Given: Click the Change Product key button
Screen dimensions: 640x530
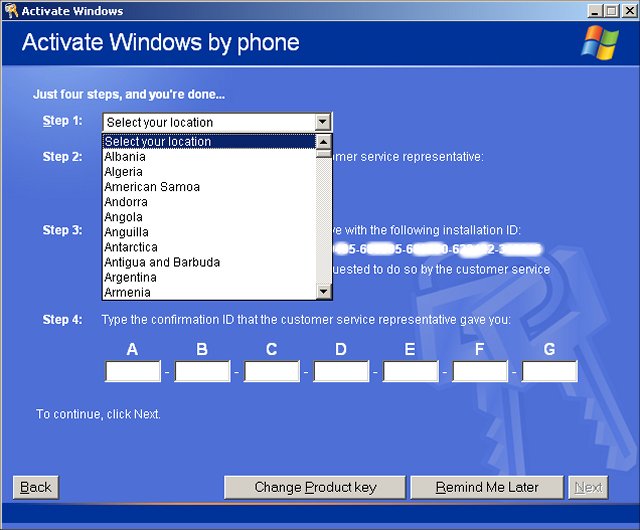Looking at the screenshot, I should pos(315,487).
